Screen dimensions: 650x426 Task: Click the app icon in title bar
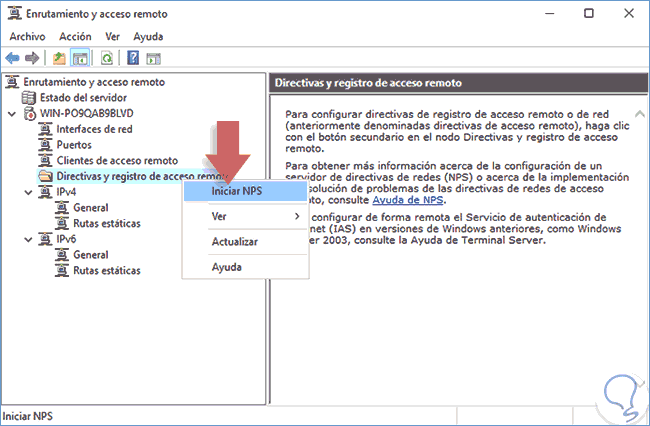15,13
